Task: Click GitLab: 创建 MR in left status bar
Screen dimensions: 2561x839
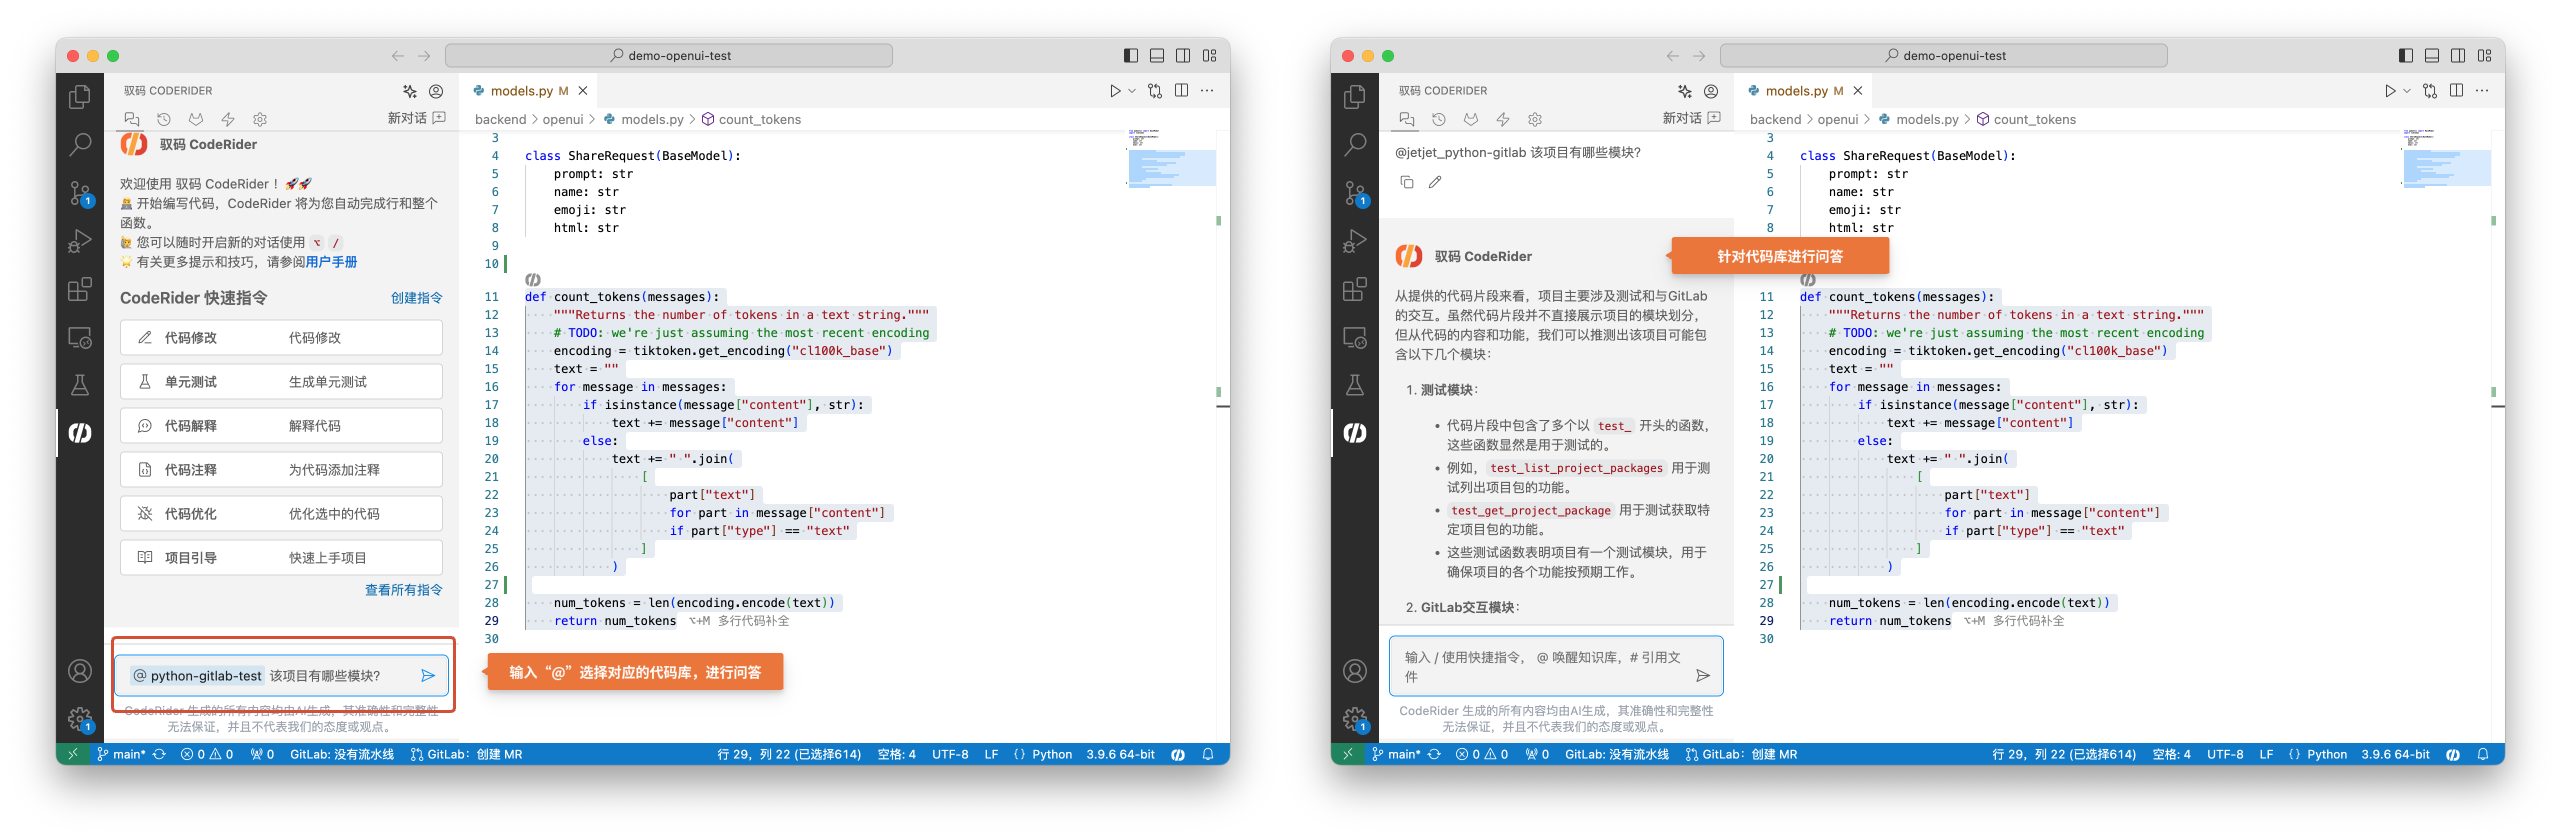Action: 466,755
